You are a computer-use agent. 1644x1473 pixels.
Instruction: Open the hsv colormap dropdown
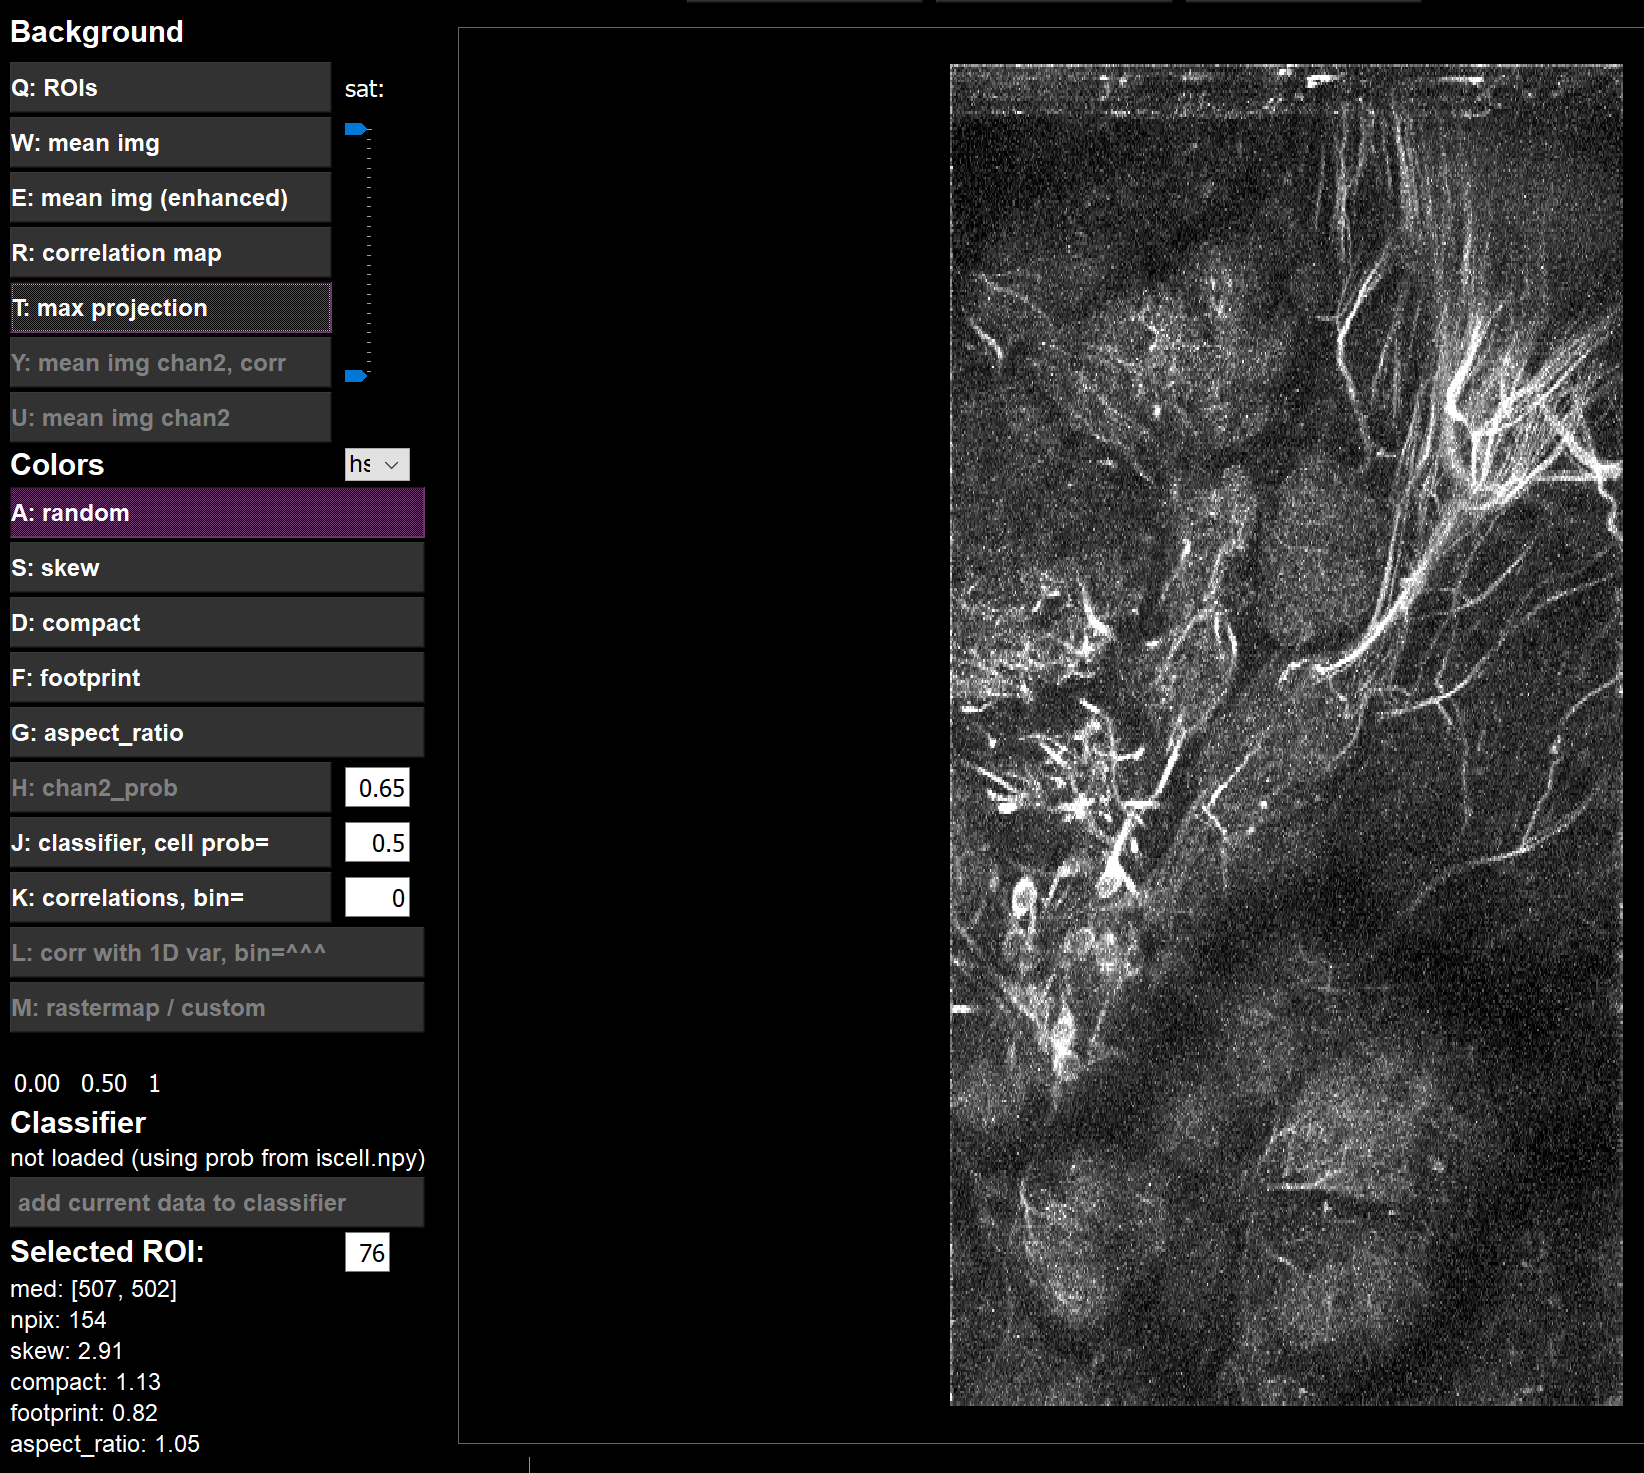(377, 464)
